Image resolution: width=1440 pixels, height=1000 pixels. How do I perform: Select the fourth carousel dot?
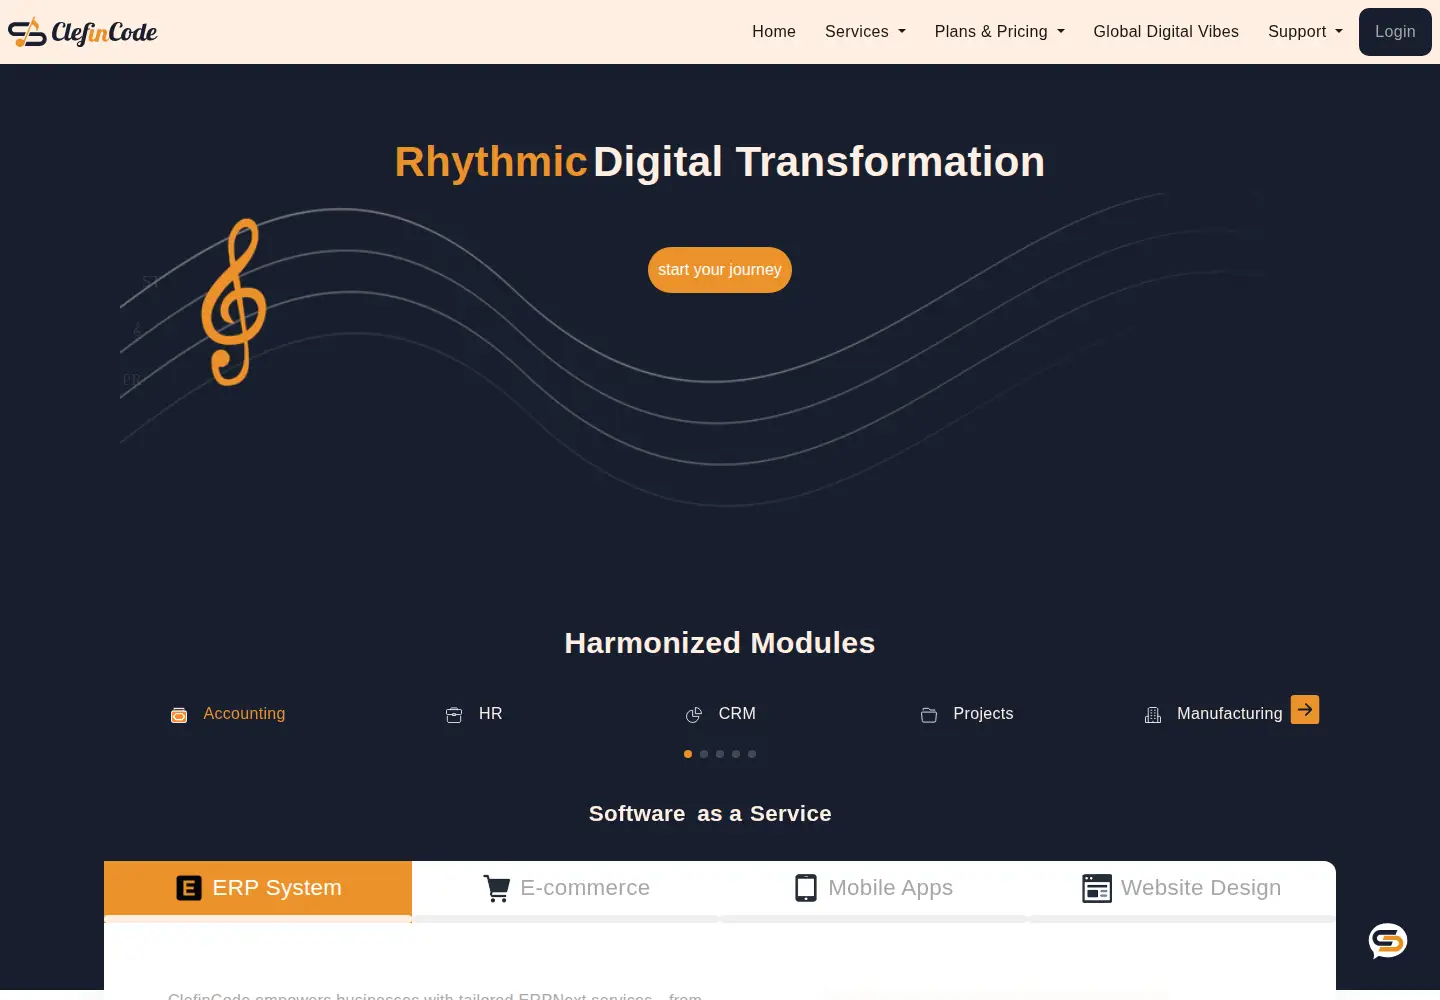click(x=736, y=754)
